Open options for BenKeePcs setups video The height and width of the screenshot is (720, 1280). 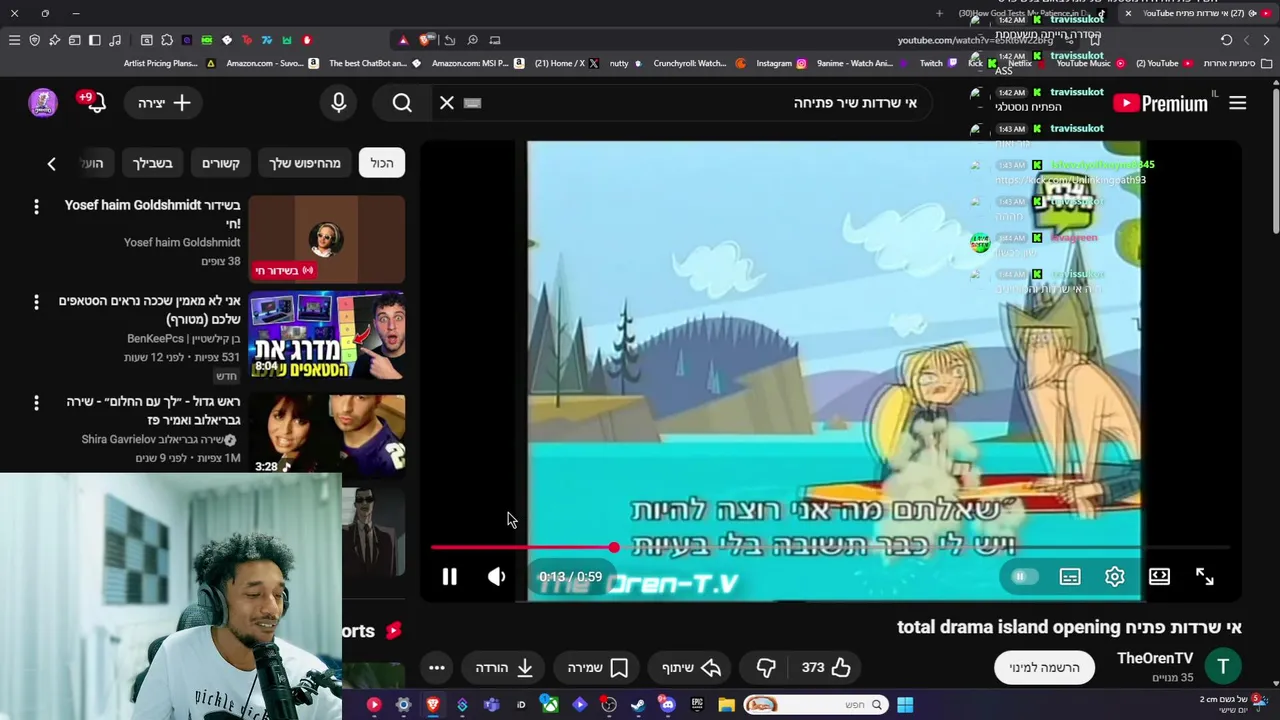pyautogui.click(x=36, y=302)
